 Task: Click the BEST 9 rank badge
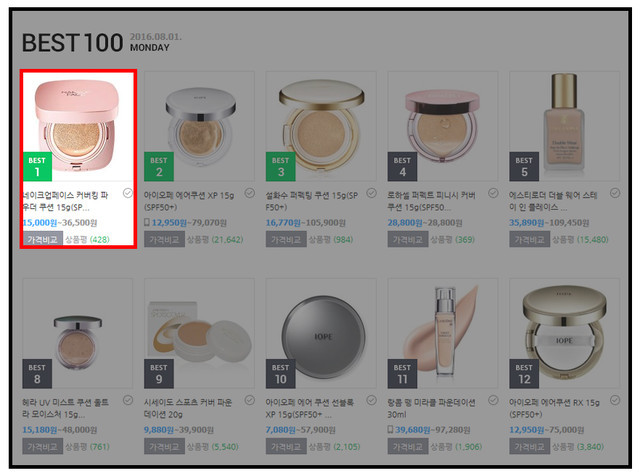(159, 374)
